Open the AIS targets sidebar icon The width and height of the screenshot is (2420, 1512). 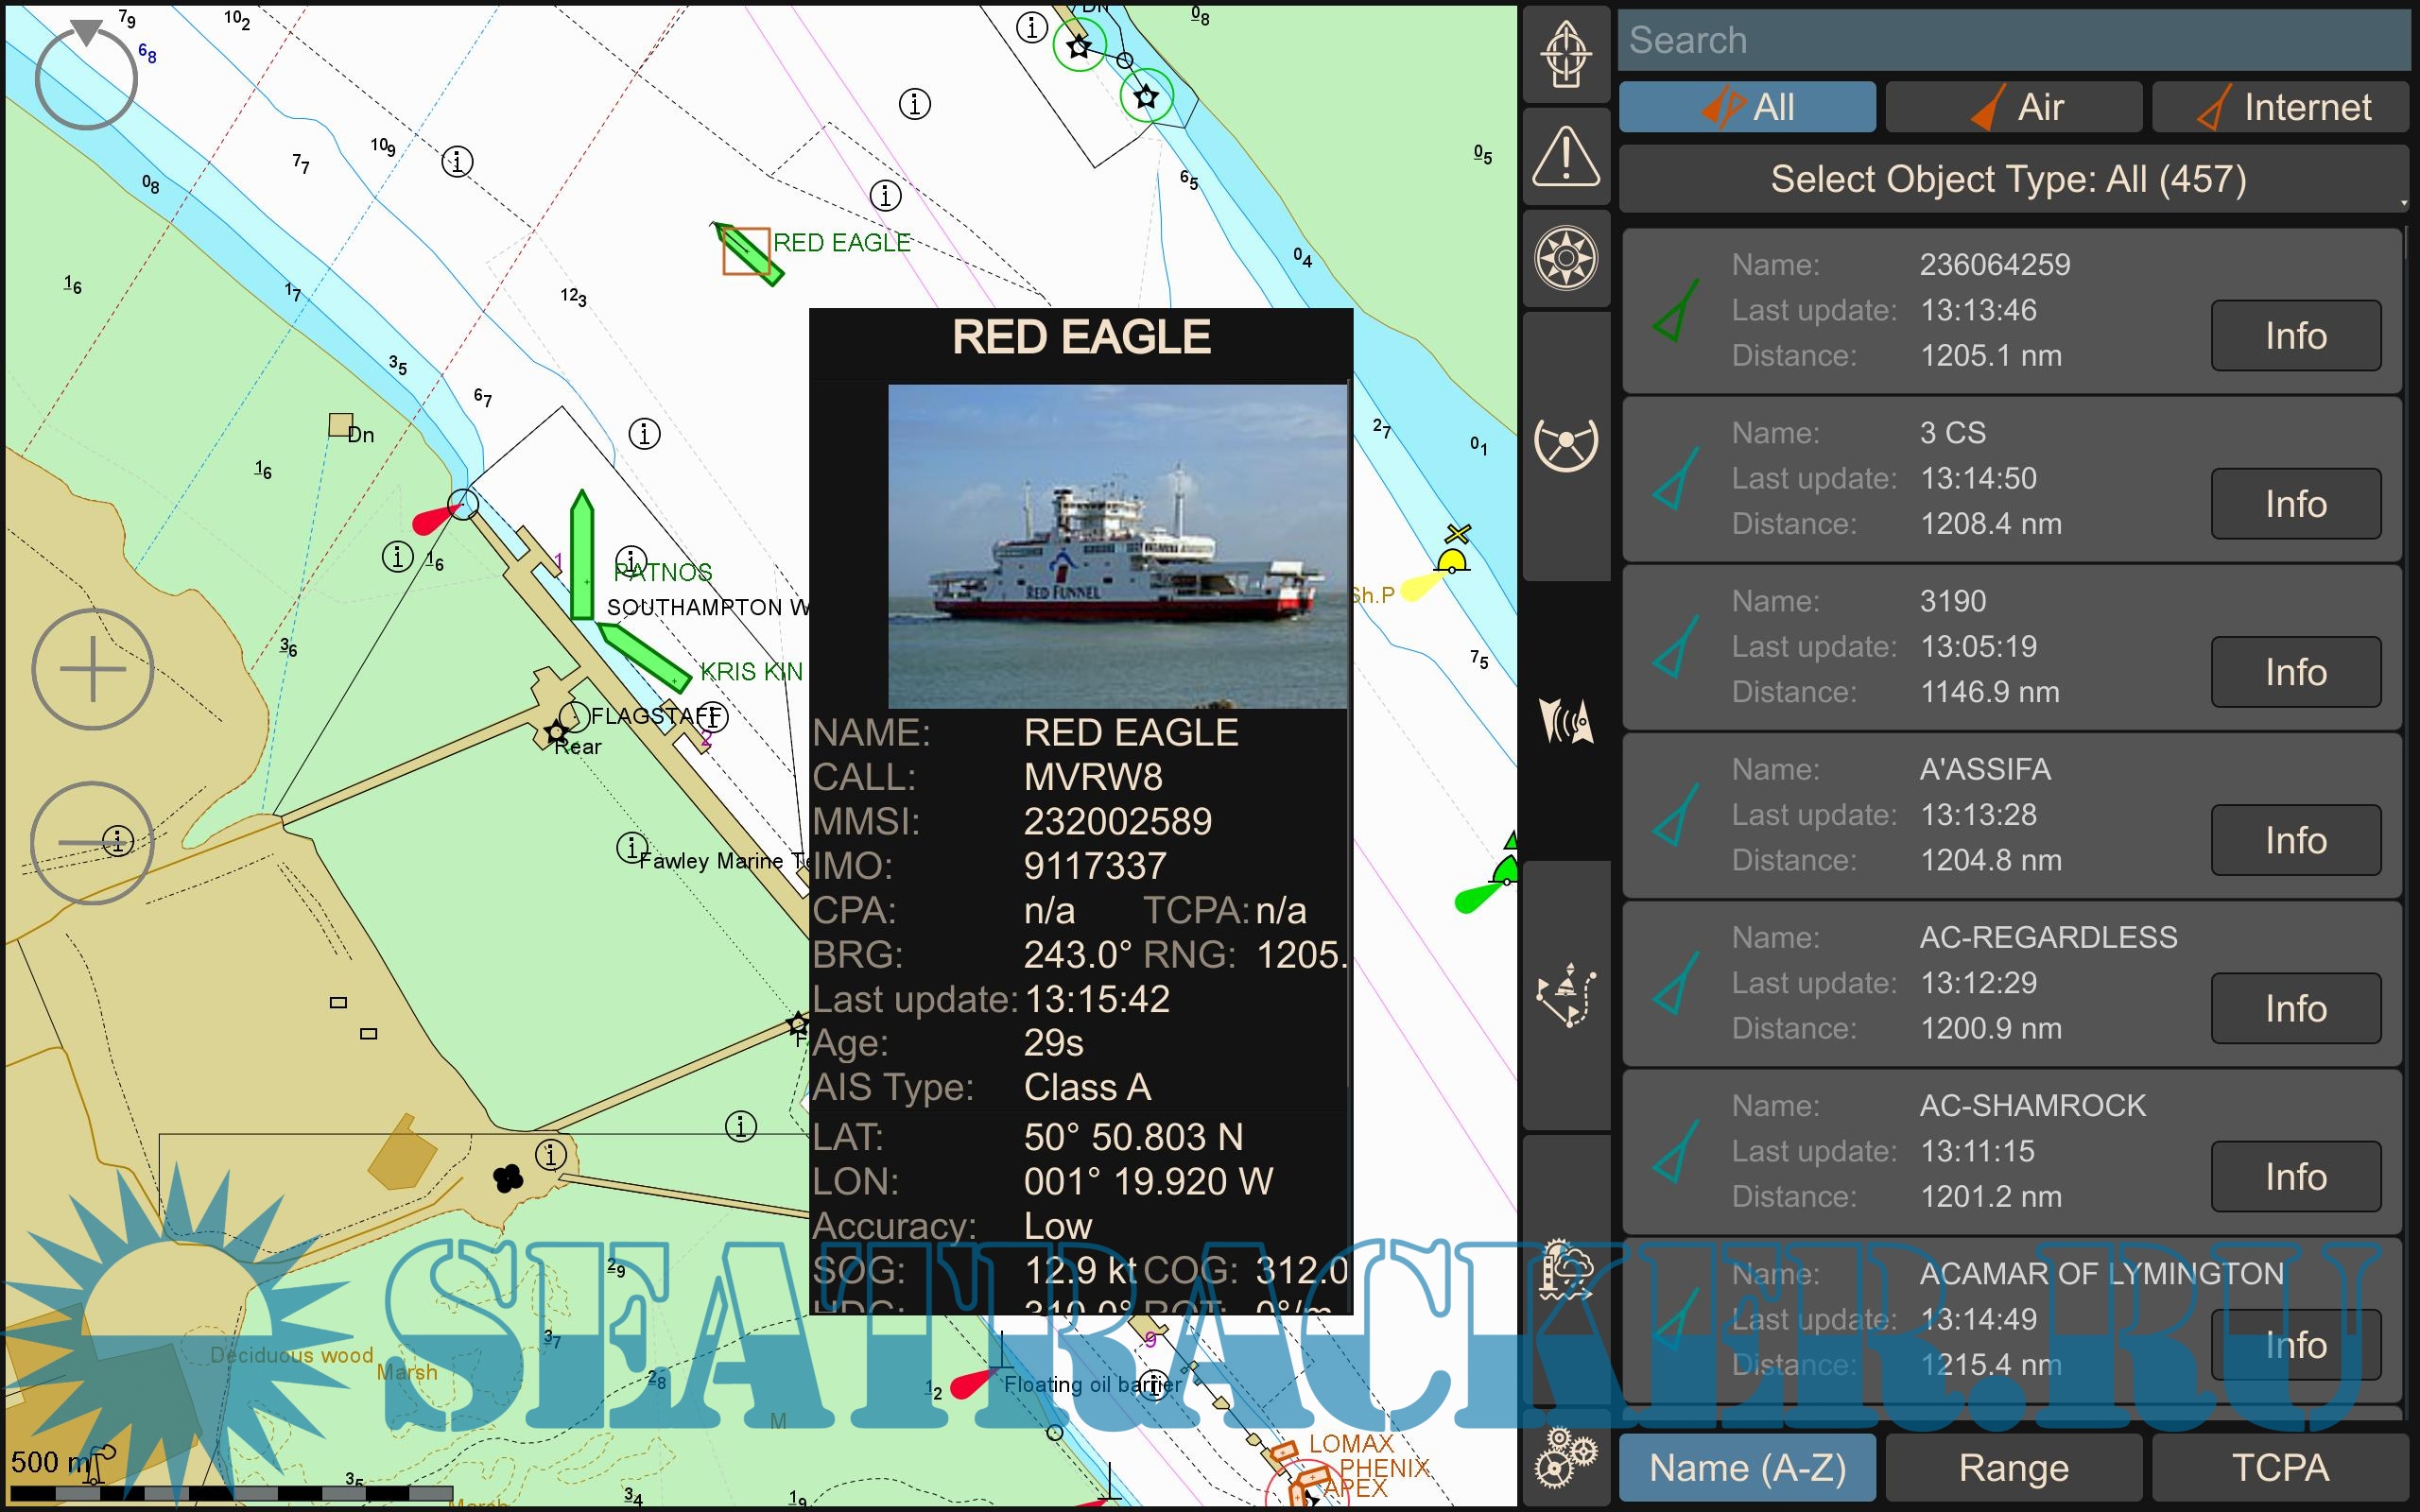coord(1565,721)
